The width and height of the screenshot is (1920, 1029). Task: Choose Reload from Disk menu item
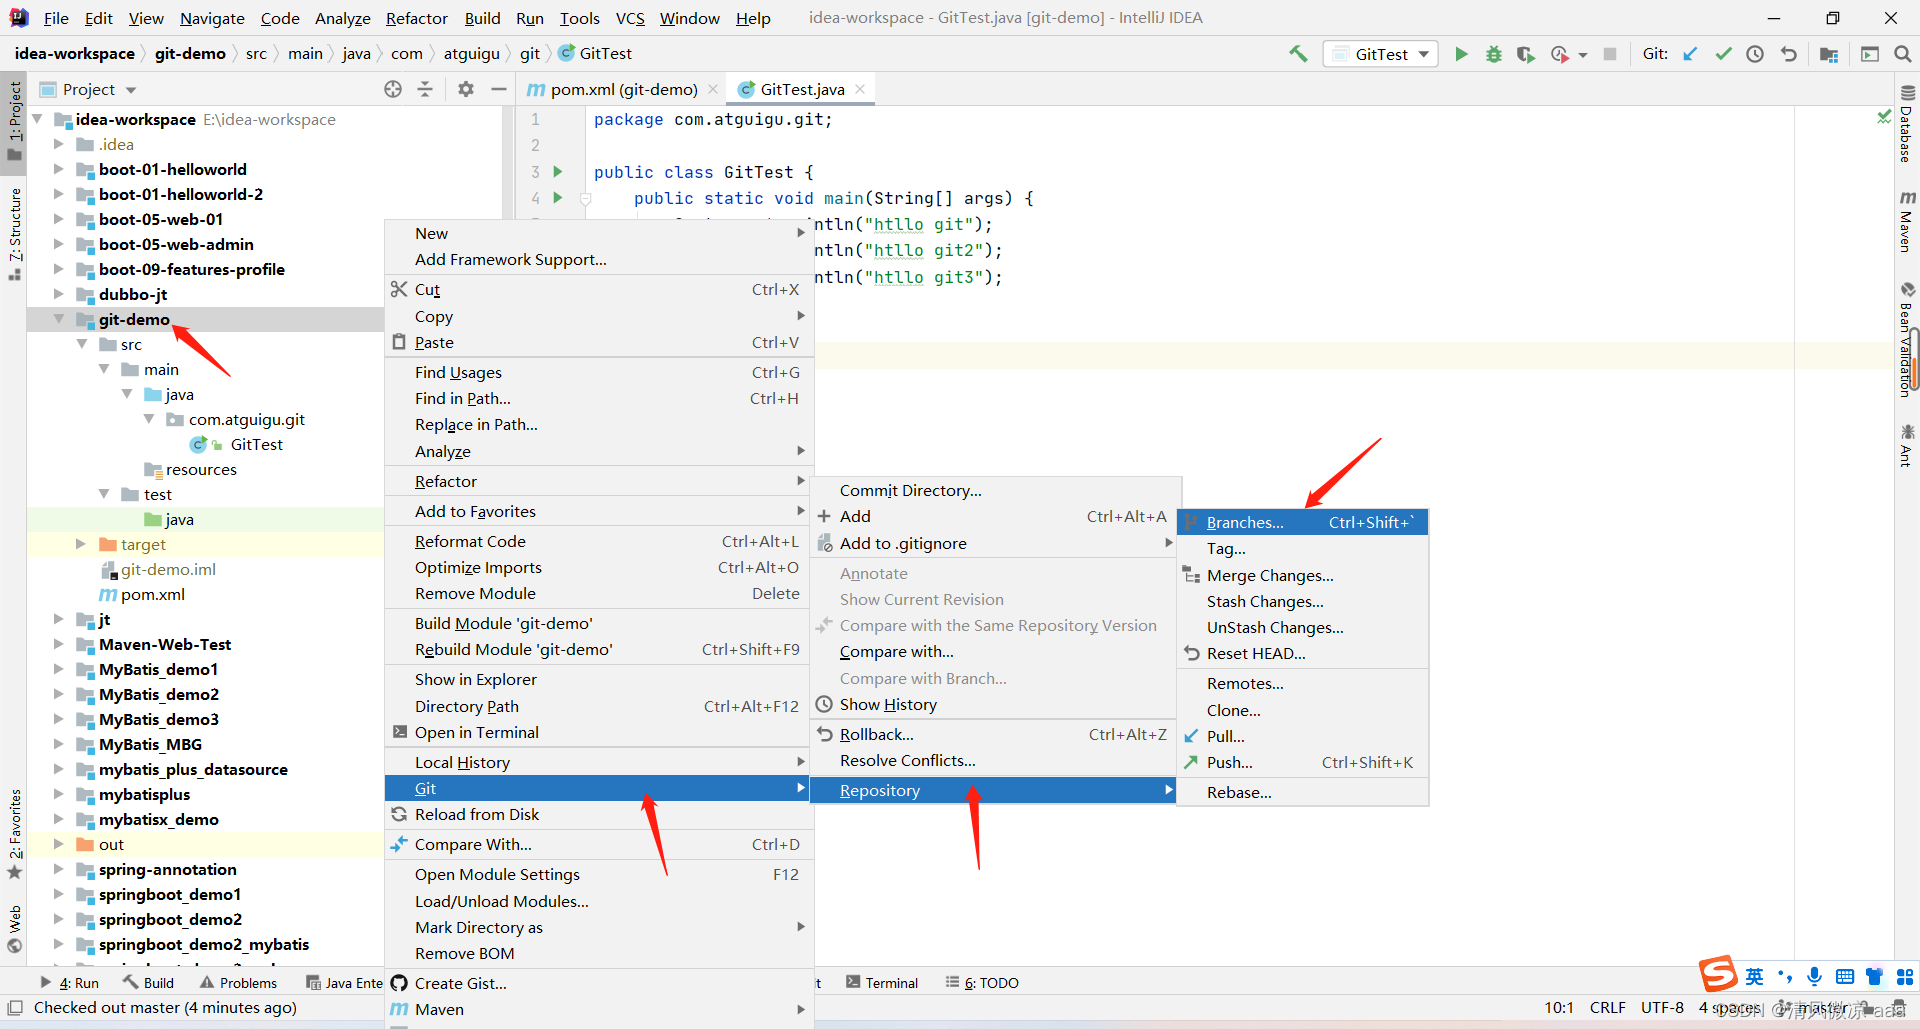point(599,814)
